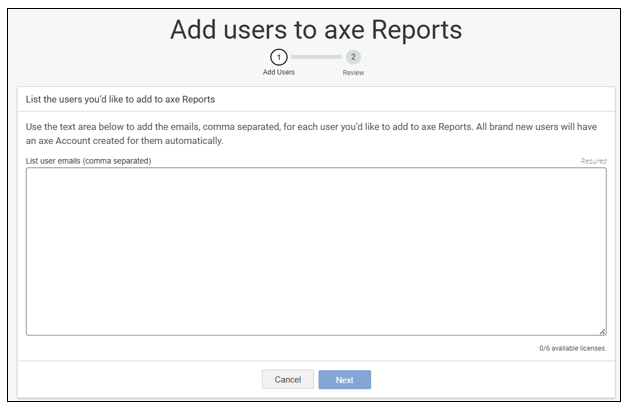Click the step 2 circle in stepper
The width and height of the screenshot is (628, 411).
[353, 57]
